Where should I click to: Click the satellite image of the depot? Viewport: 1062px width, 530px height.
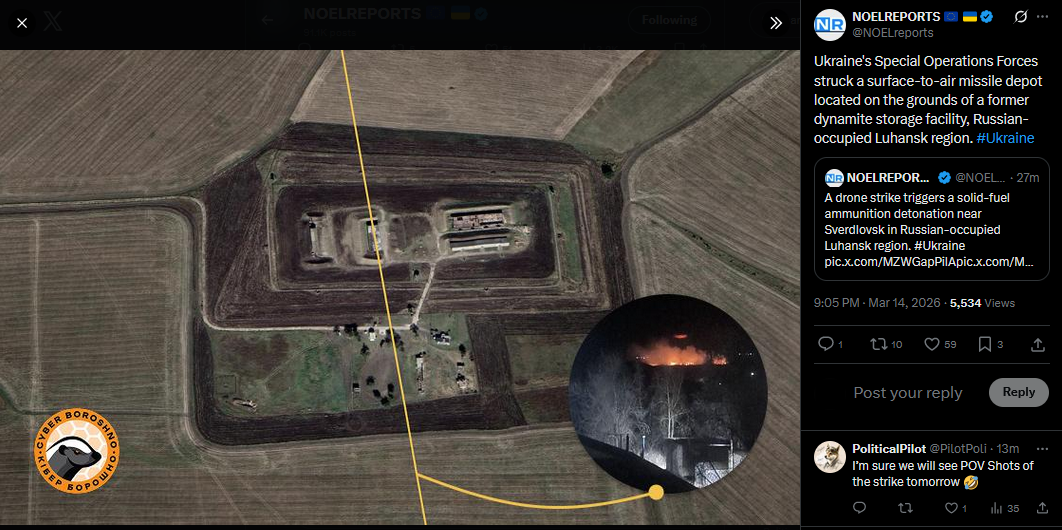tap(400, 287)
